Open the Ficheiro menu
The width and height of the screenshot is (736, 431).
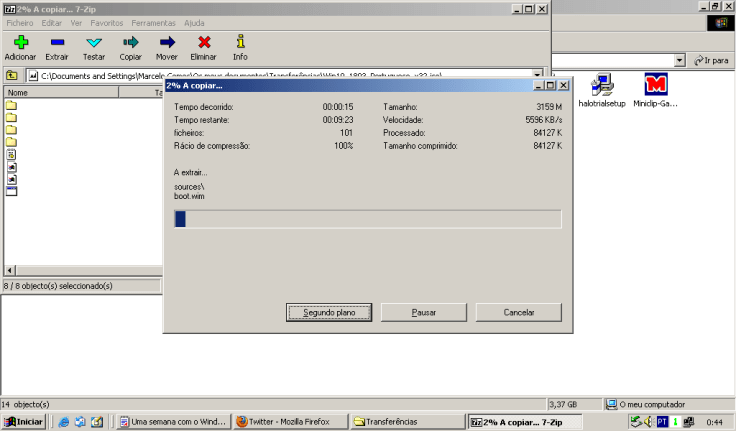pos(20,22)
